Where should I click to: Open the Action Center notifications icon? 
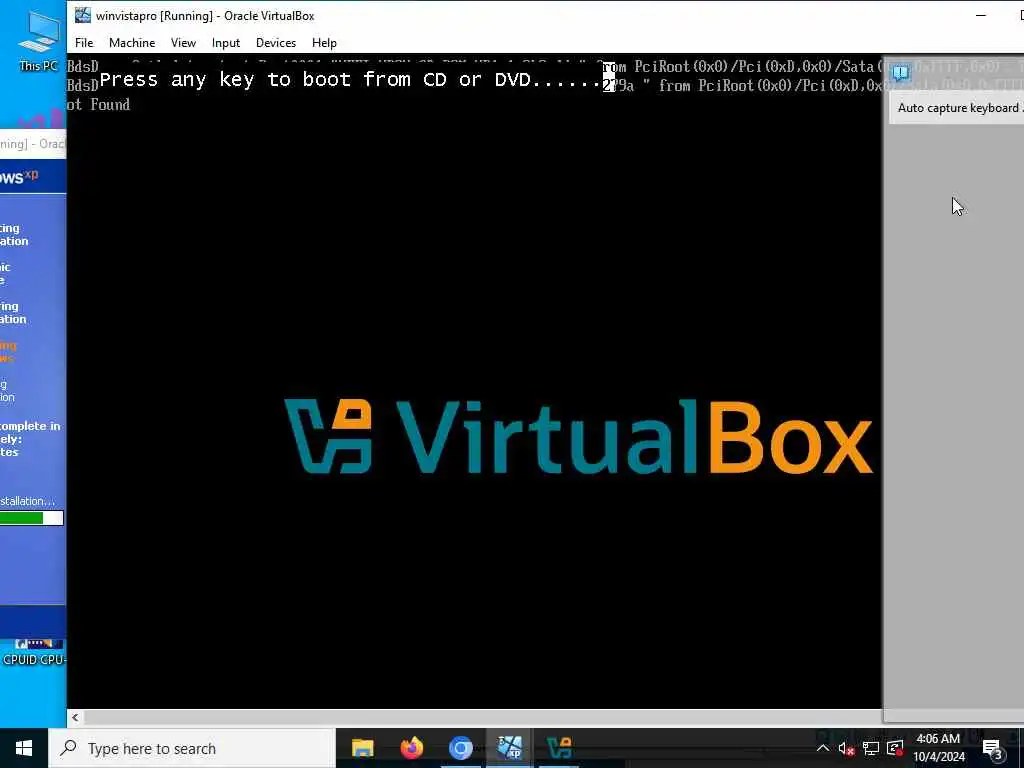pos(992,748)
